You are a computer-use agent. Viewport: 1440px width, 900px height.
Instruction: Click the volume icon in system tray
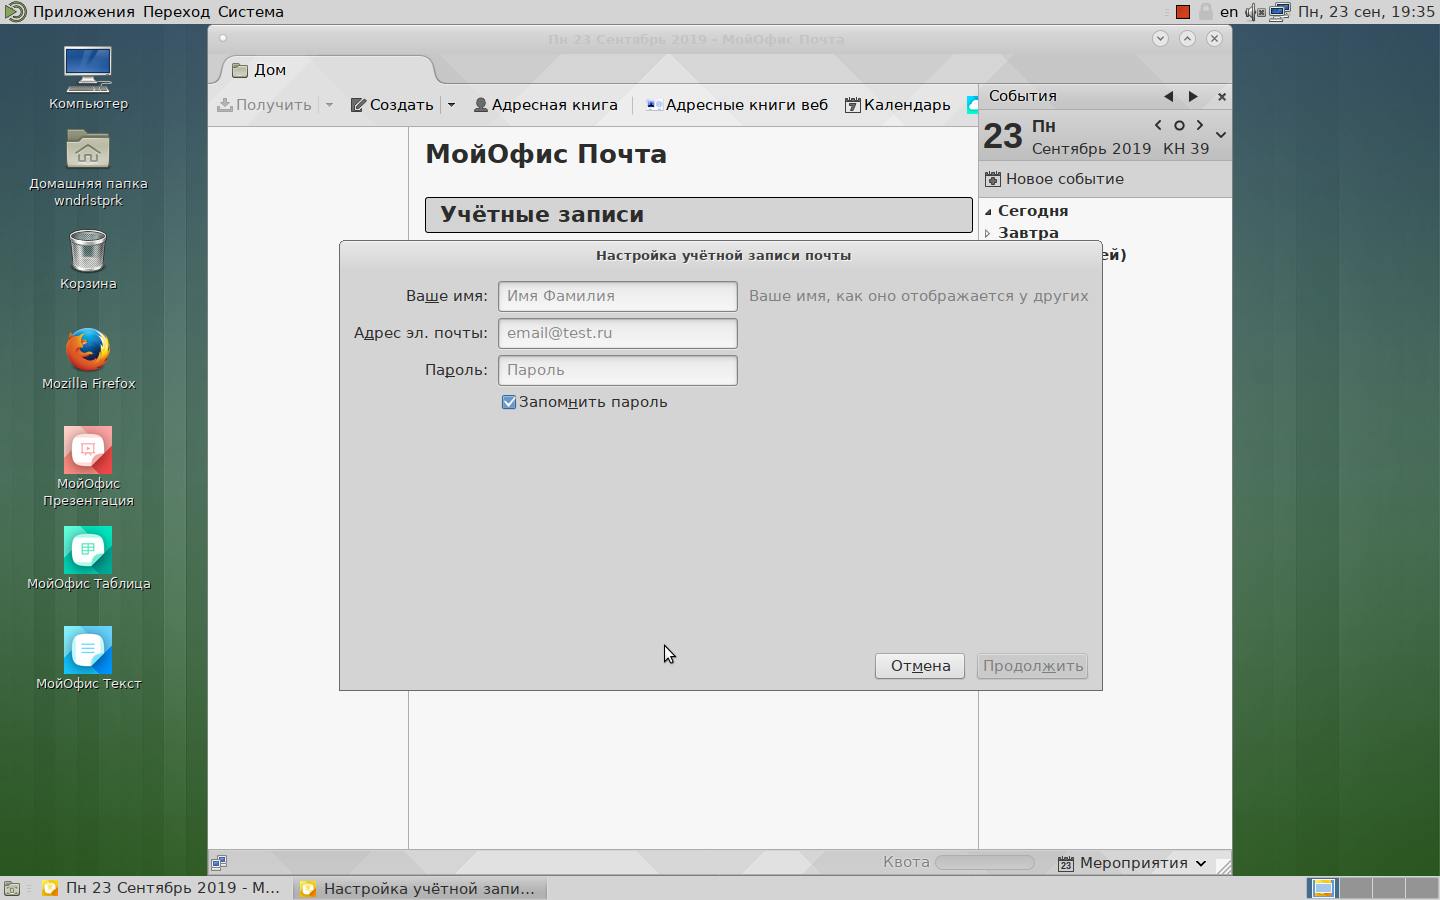pyautogui.click(x=1255, y=12)
